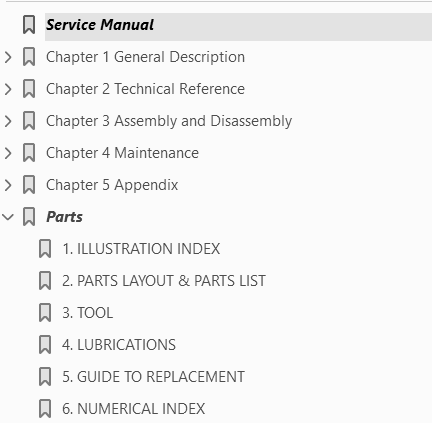This screenshot has width=432, height=423.
Task: Click bookmark icon for 1. ILLUSTRATION INDEX
Action: [45, 249]
